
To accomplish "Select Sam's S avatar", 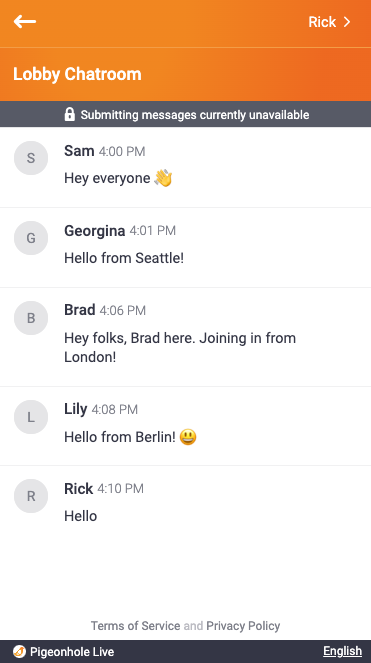I will pyautogui.click(x=31, y=158).
